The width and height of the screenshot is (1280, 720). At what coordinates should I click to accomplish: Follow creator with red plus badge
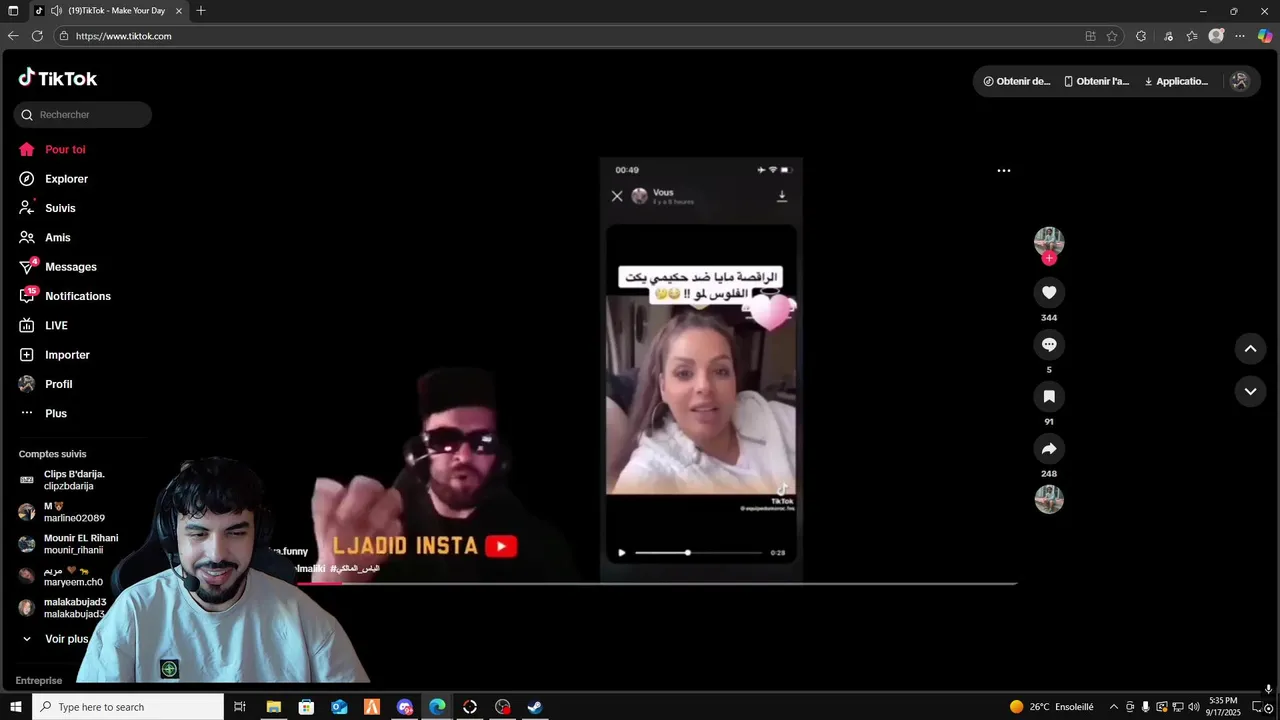[1049, 258]
